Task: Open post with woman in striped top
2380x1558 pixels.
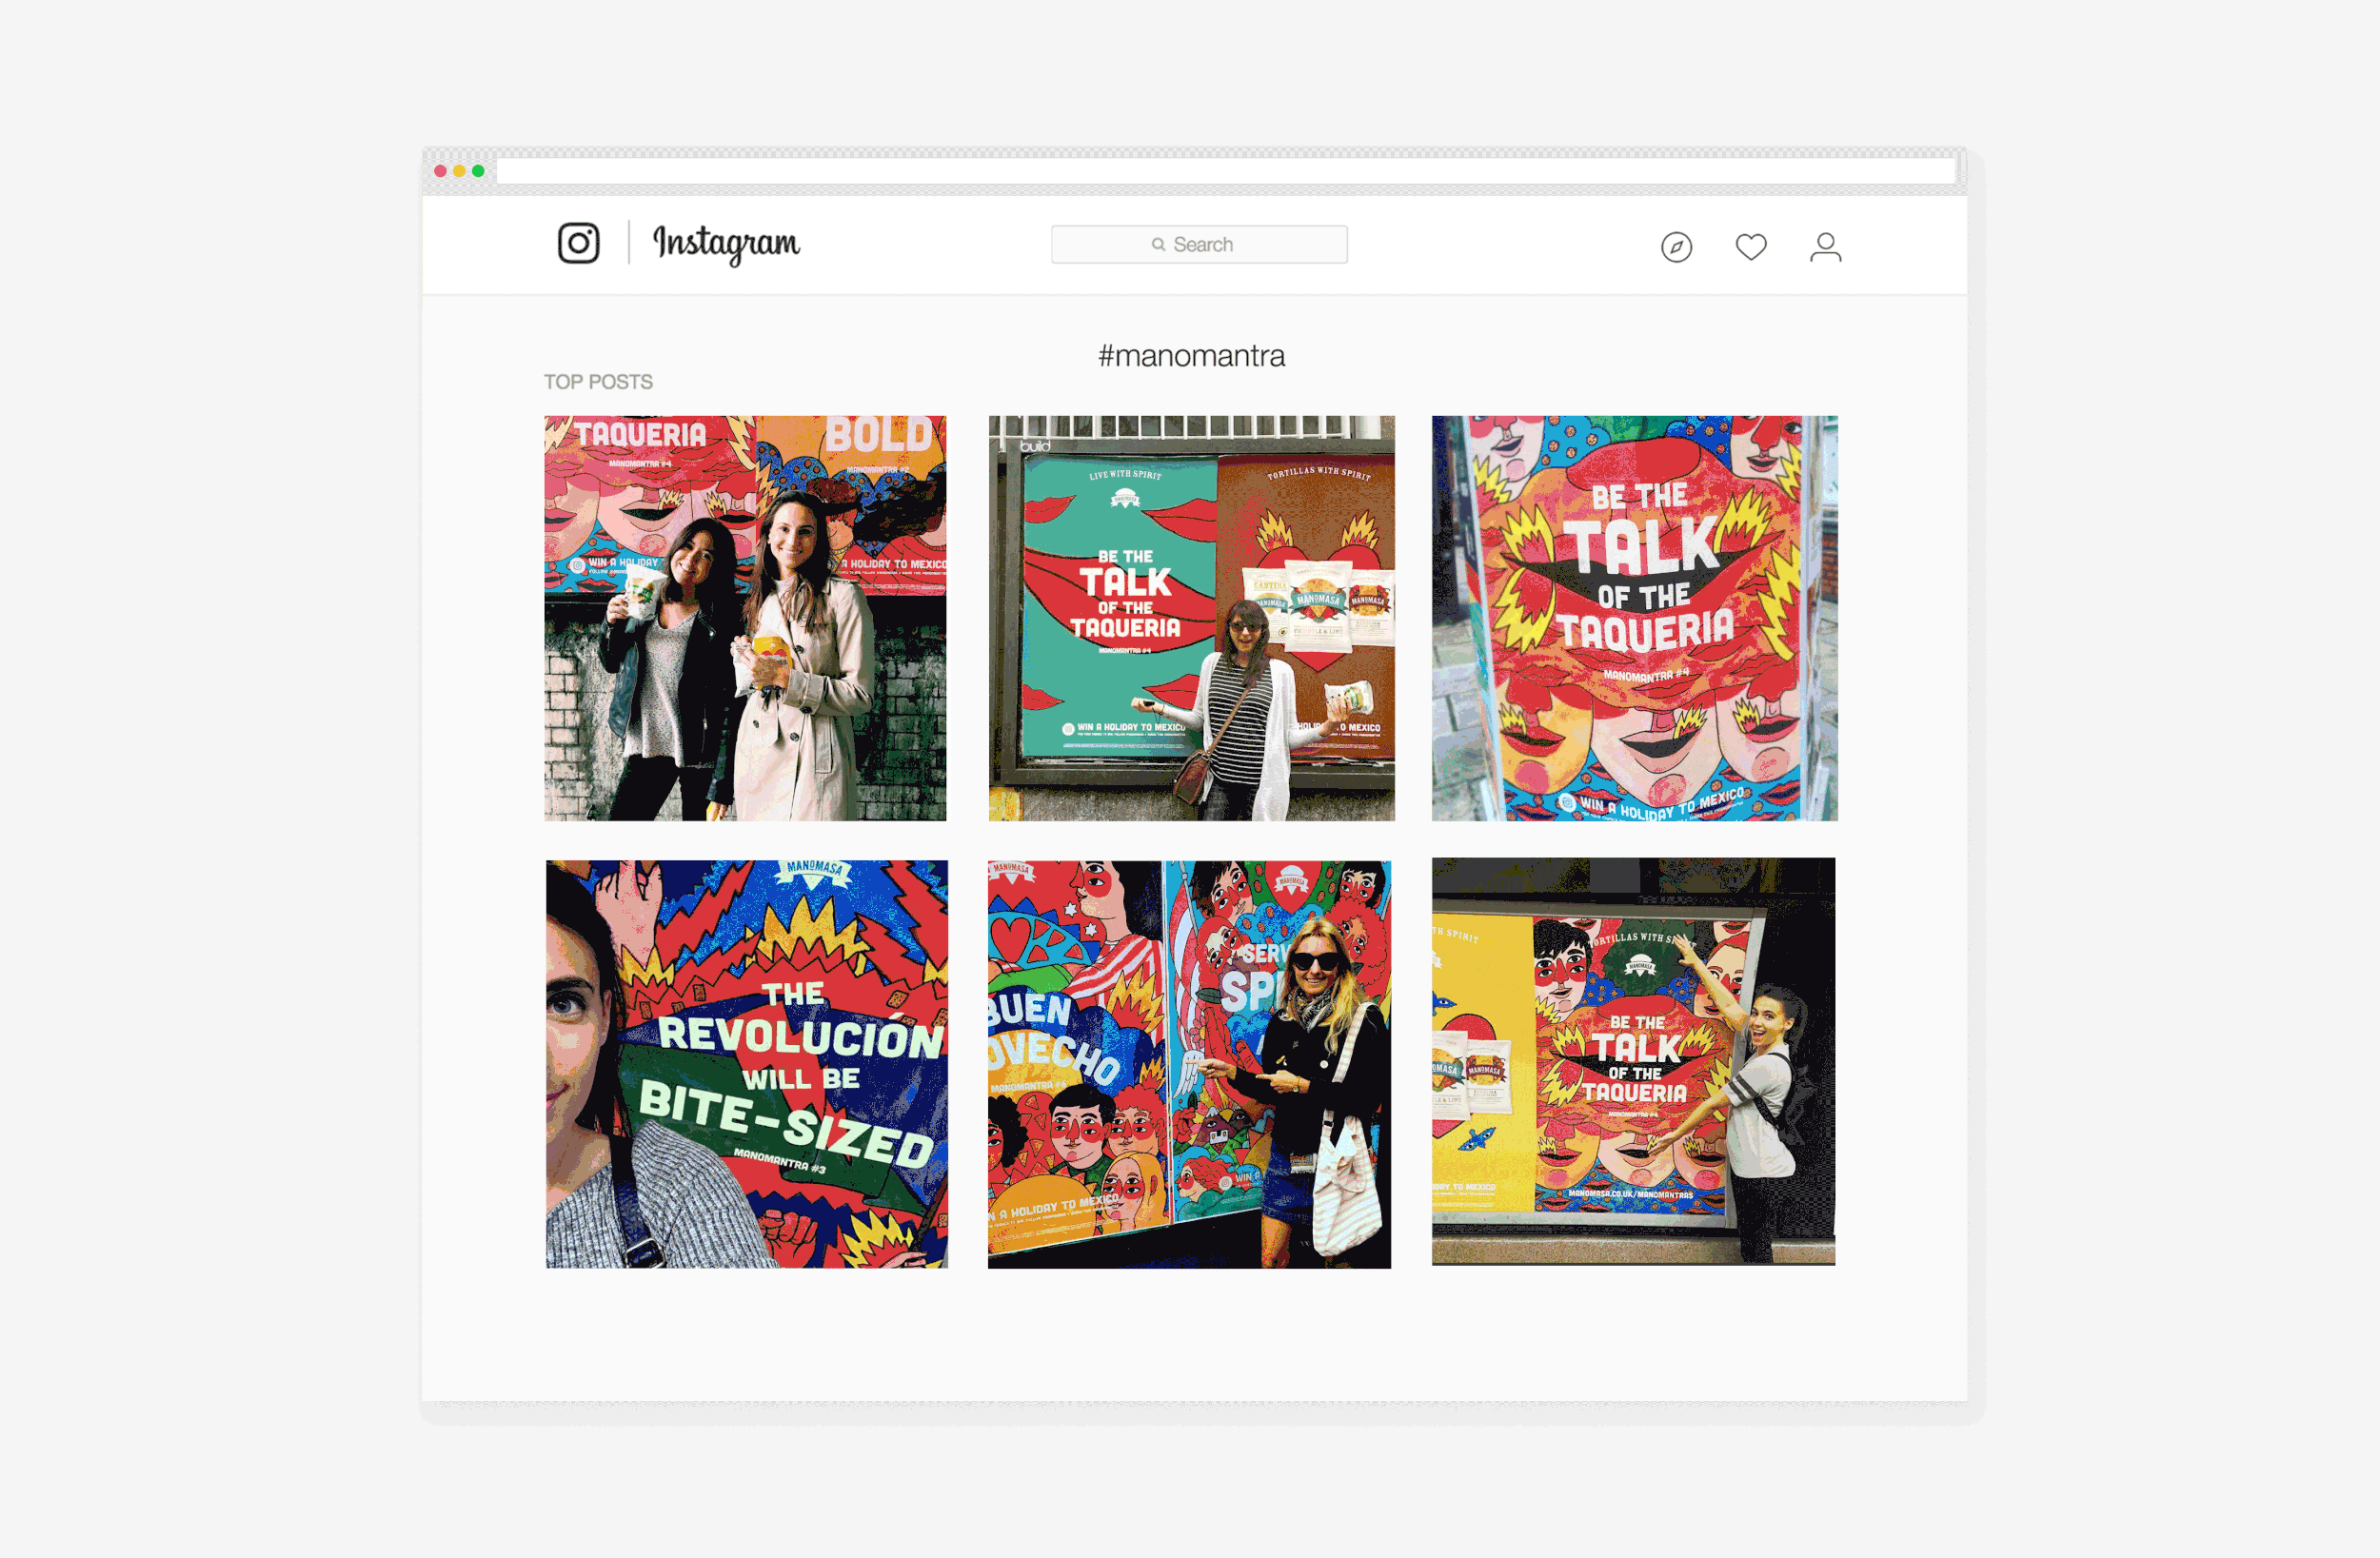Action: [1191, 618]
